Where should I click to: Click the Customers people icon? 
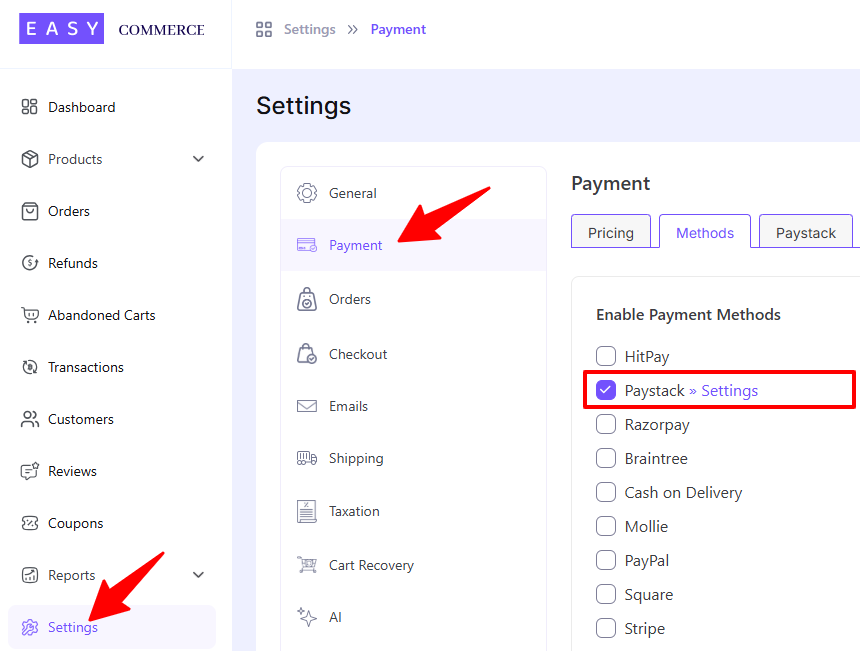[x=30, y=419]
